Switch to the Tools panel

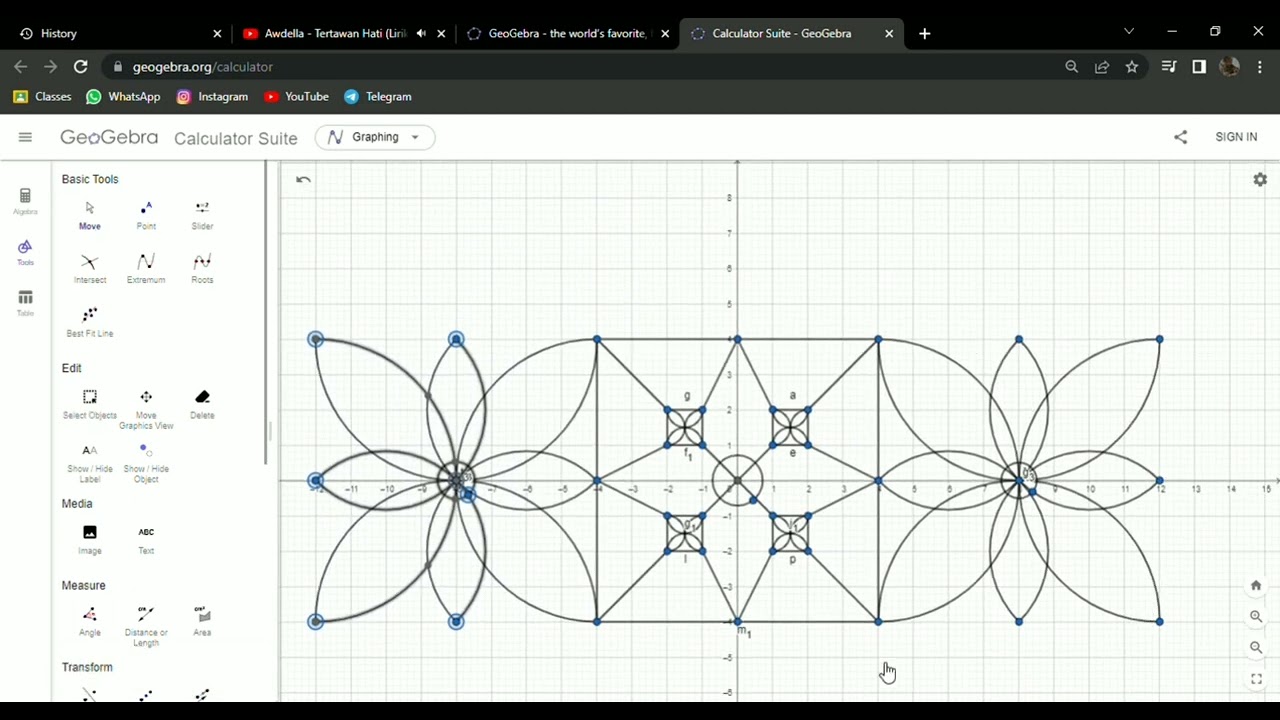25,252
